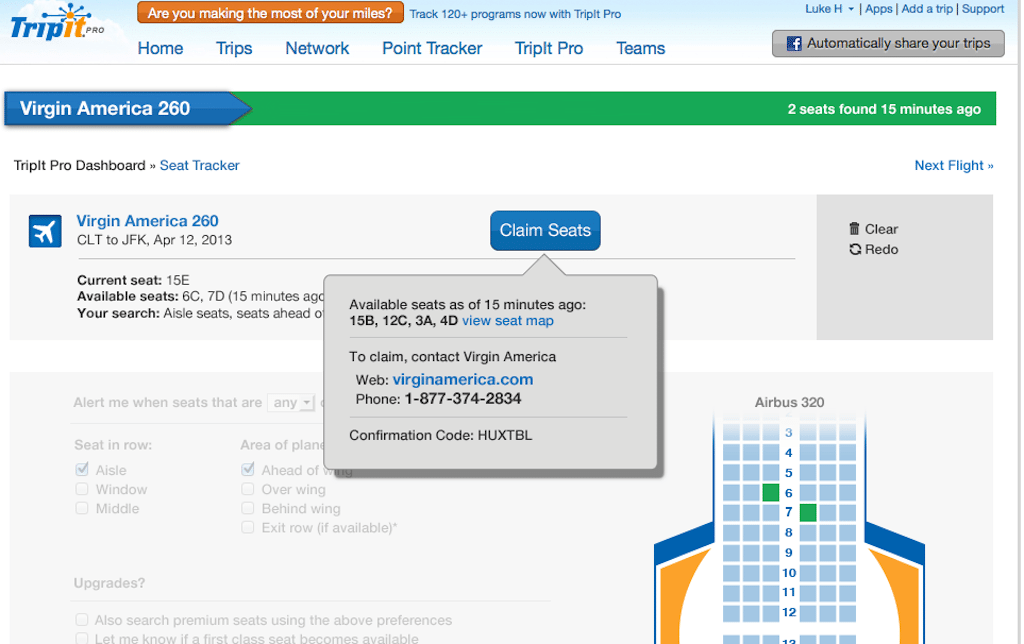
Task: Enable the Window seat checkbox
Action: [x=82, y=489]
